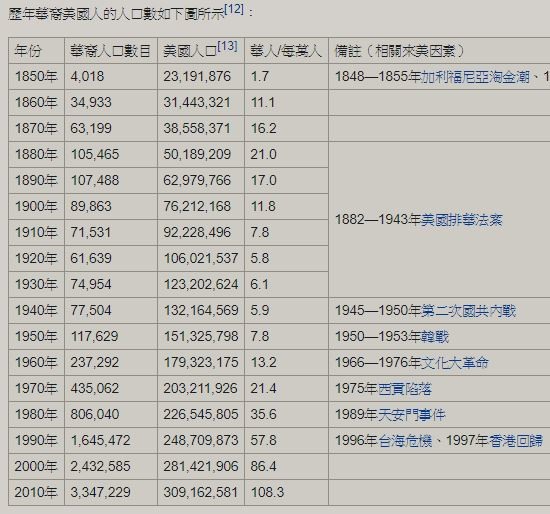
Task: Click the value 107,488
Action: [x=95, y=180]
